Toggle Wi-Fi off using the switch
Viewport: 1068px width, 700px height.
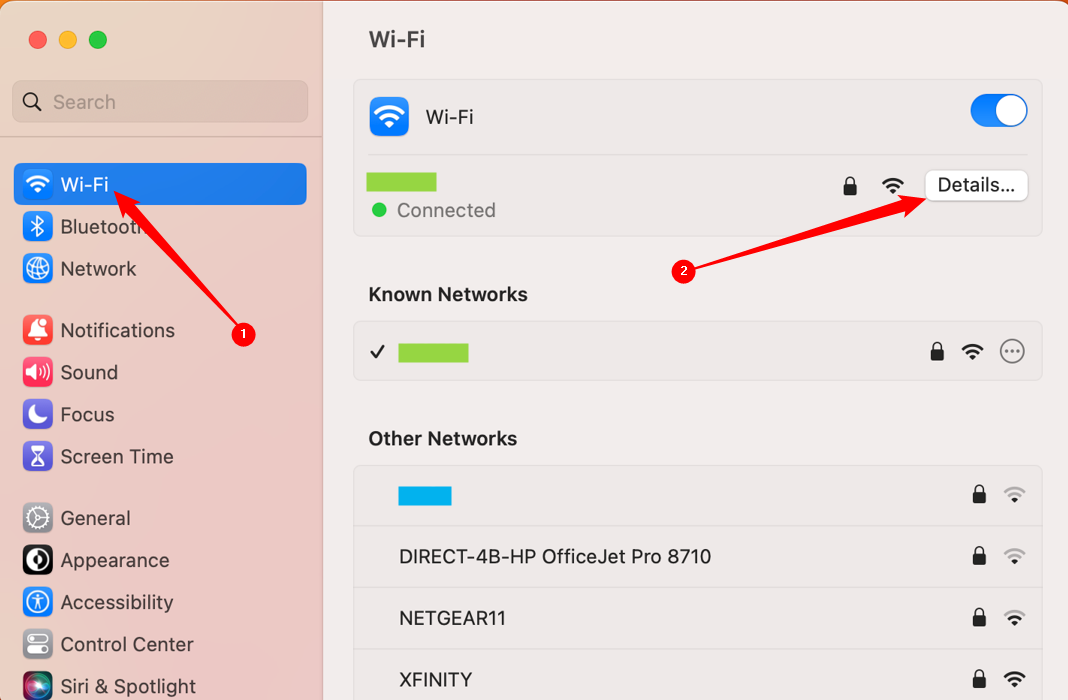tap(999, 110)
